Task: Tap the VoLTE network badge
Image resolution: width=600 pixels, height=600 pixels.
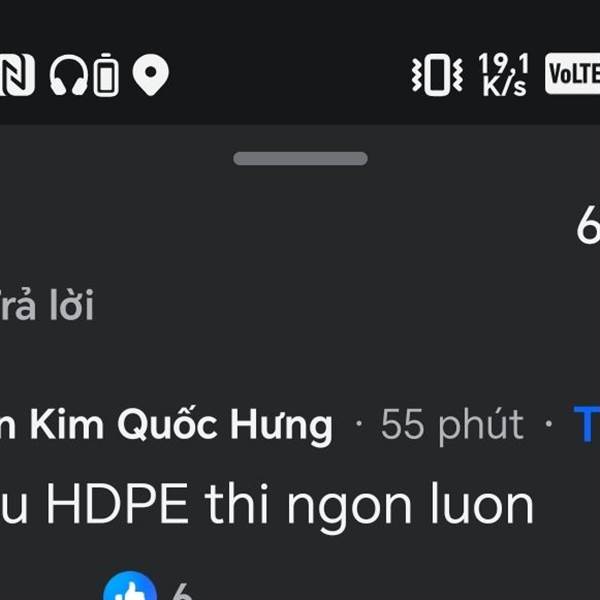Action: pos(572,73)
